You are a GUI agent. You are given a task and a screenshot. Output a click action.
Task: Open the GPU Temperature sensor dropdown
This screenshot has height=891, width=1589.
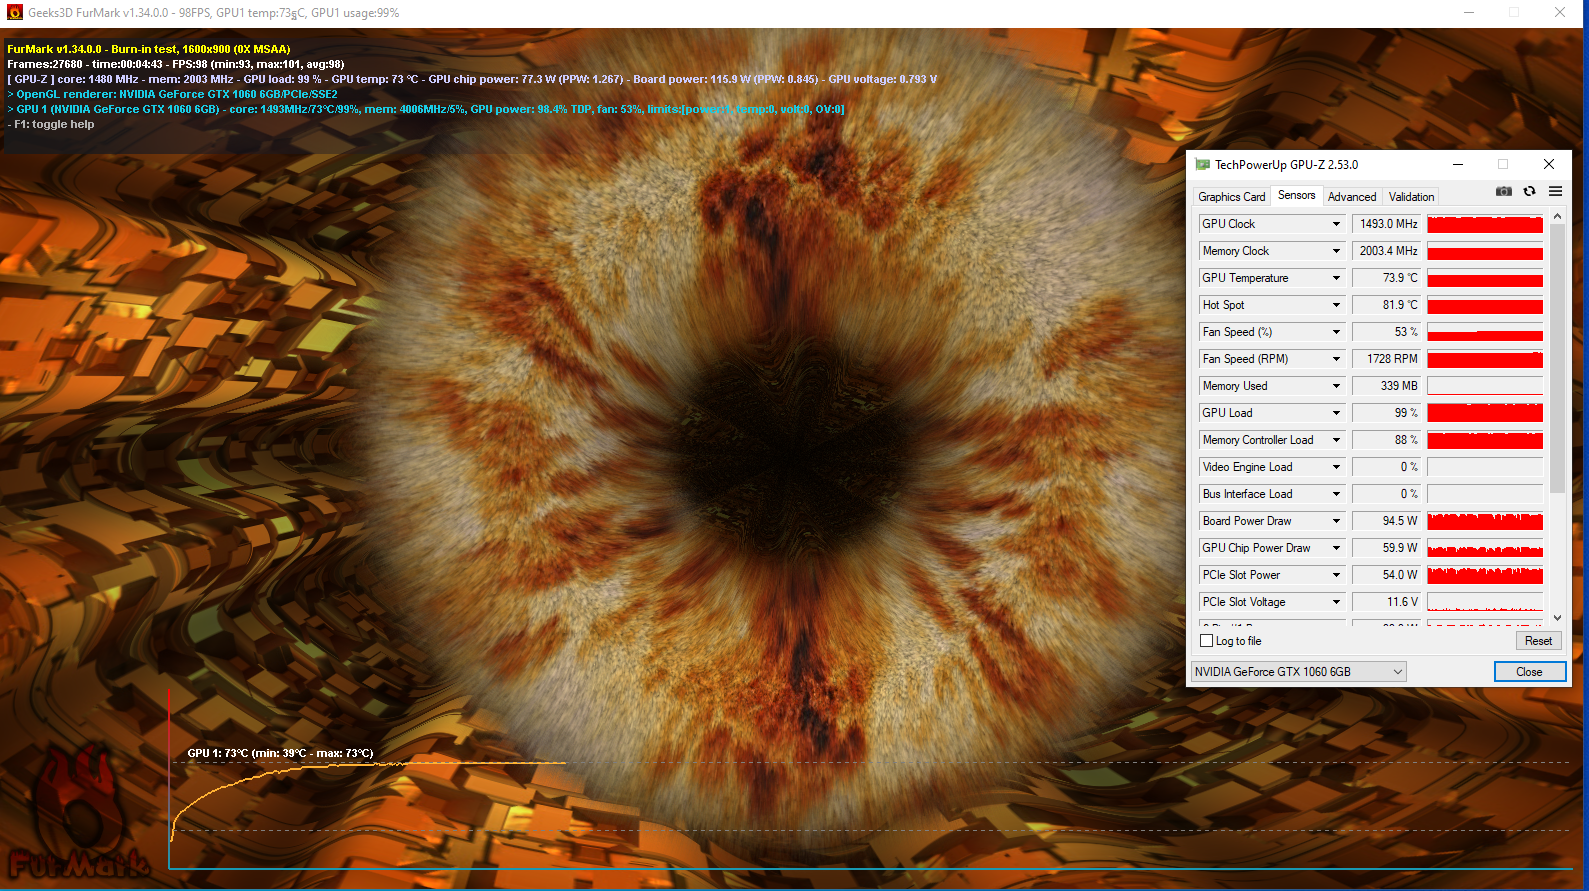click(x=1336, y=278)
